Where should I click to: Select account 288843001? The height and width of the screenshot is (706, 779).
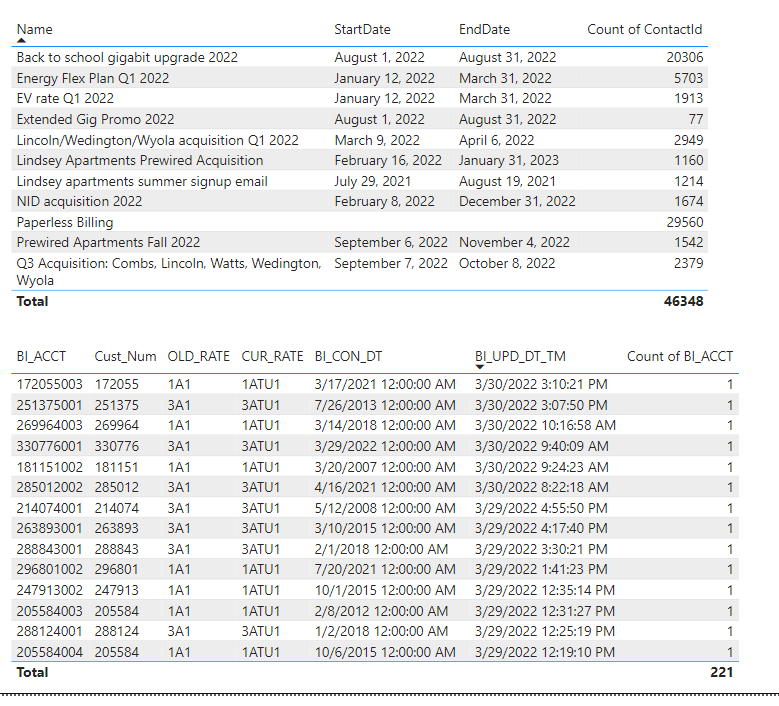point(49,549)
